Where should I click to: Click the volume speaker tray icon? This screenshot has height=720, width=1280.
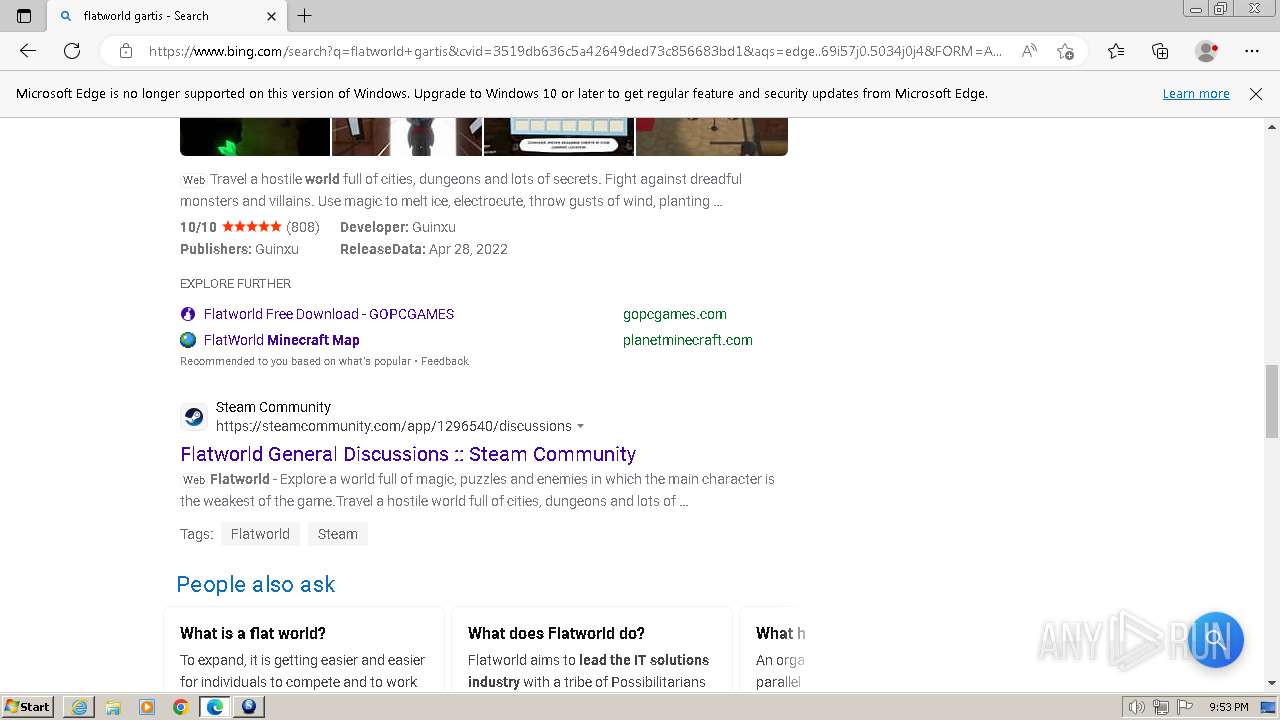pos(1137,707)
